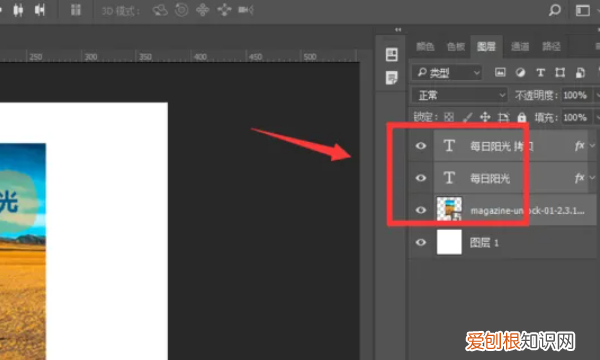The width and height of the screenshot is (600, 360).
Task: Expand effects of 每日阳光 拷贝 layer
Action: tap(592, 146)
